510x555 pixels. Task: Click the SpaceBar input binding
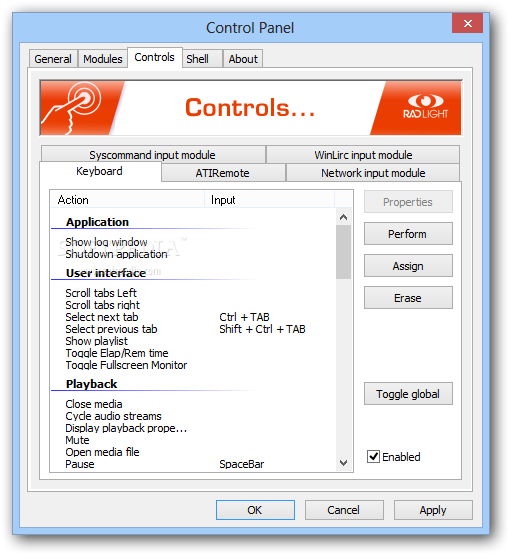(x=242, y=464)
